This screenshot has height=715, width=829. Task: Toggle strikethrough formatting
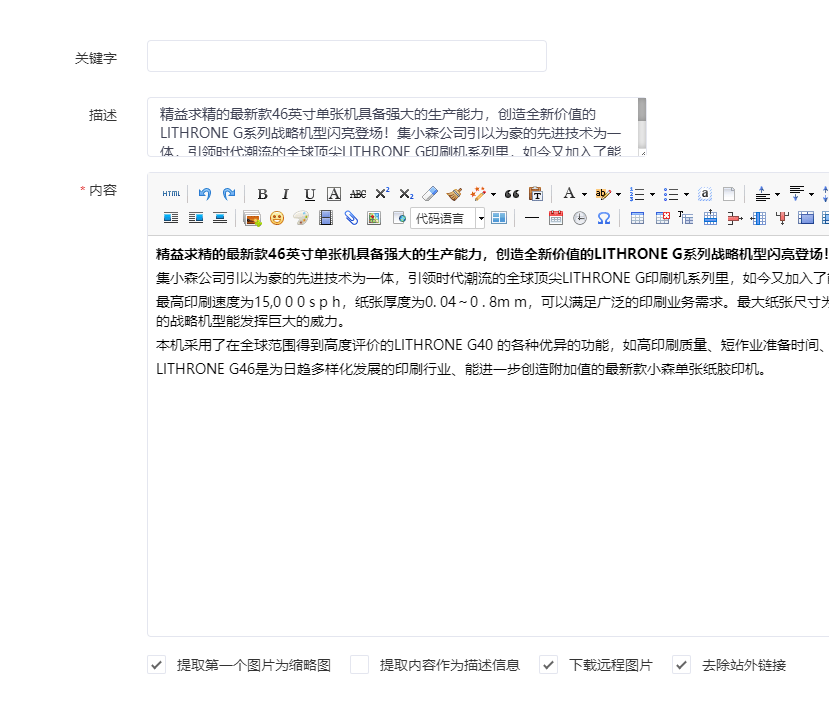358,194
